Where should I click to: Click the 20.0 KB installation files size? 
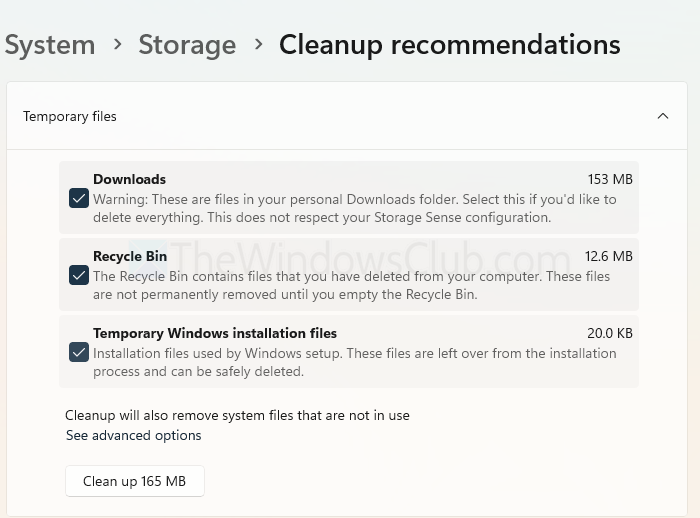610,333
